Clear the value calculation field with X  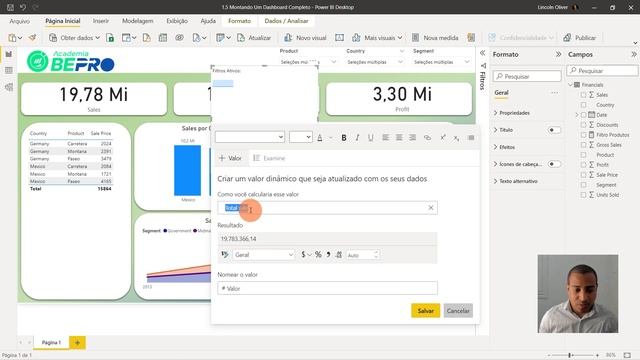pos(431,208)
